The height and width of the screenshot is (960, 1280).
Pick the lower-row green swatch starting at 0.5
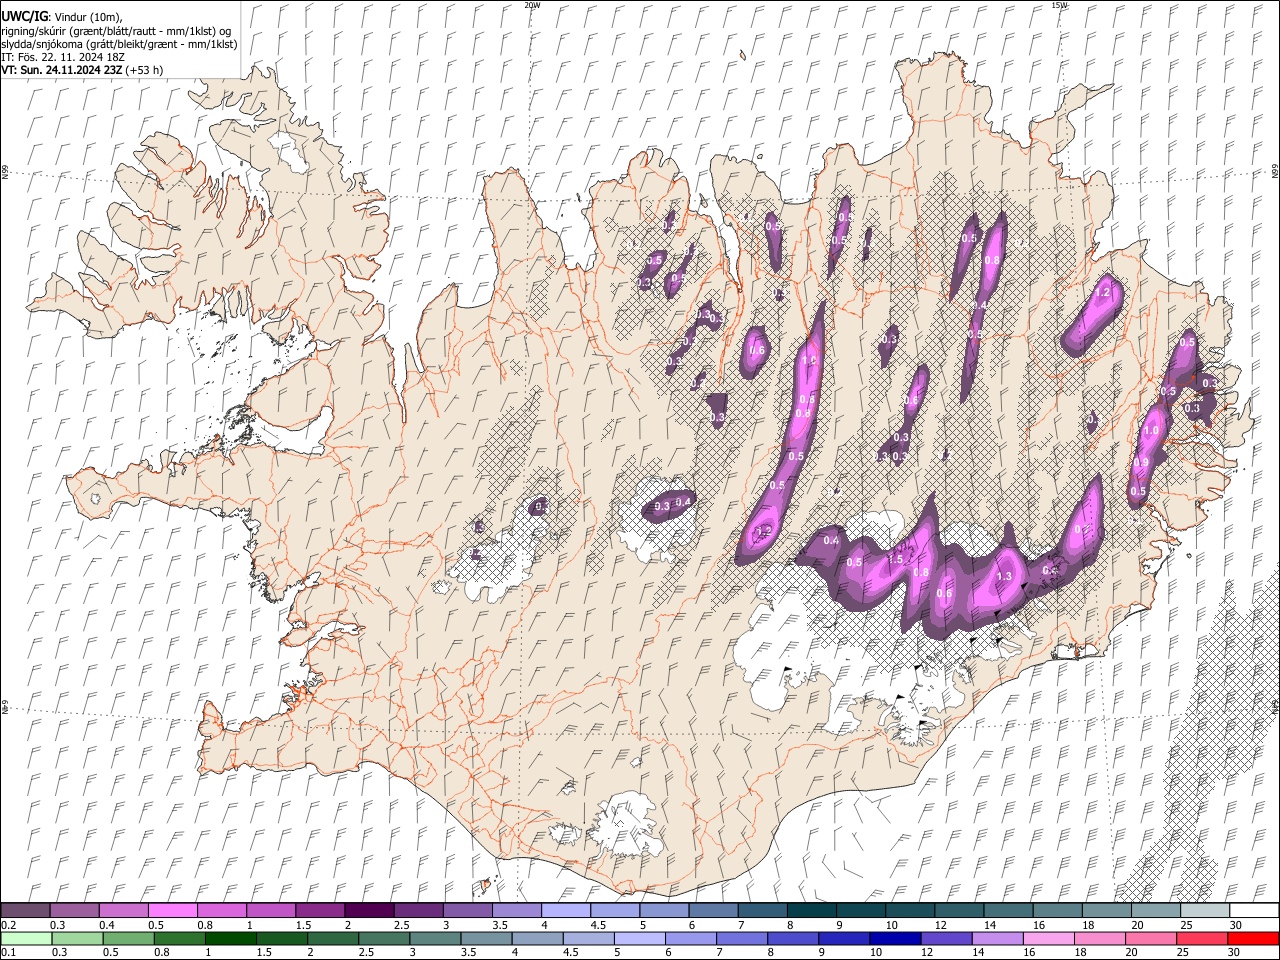pyautogui.click(x=128, y=938)
